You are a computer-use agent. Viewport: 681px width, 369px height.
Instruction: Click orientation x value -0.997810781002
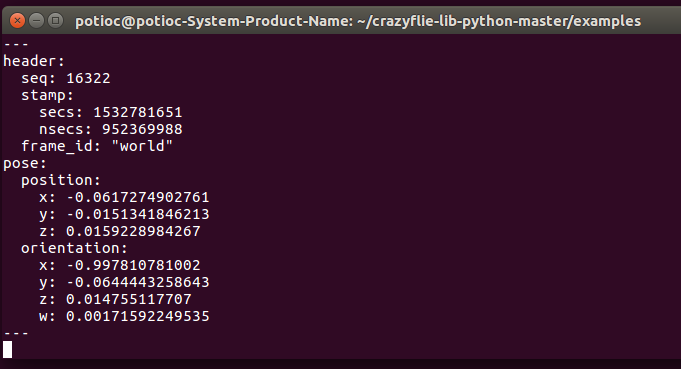click(x=133, y=265)
